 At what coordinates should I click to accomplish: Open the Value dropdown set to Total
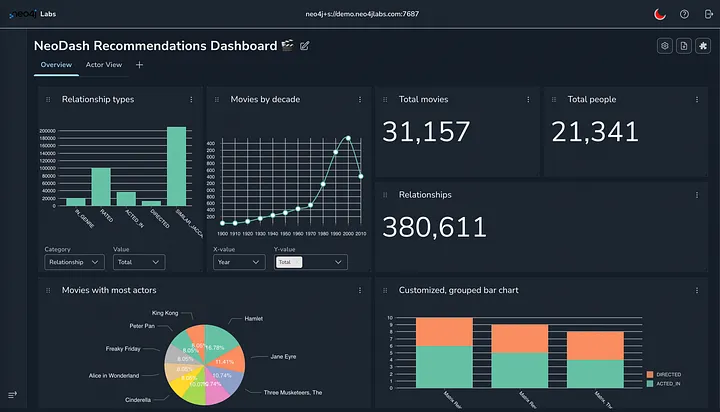(x=139, y=262)
